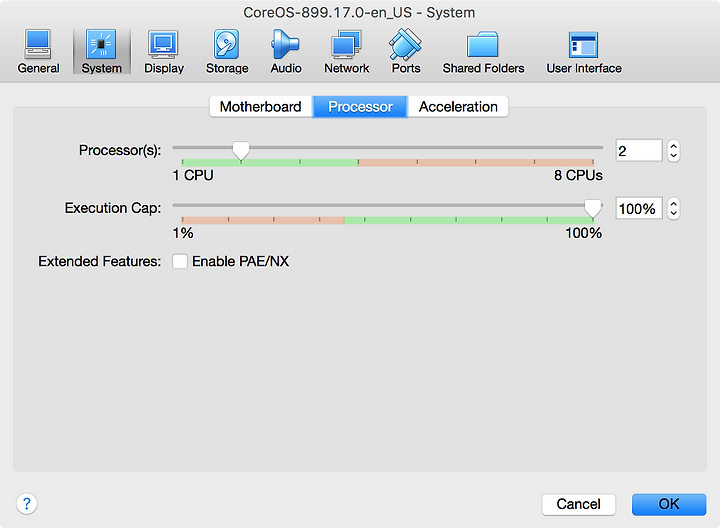The height and width of the screenshot is (528, 720).
Task: Show the Ports settings section
Action: pyautogui.click(x=405, y=51)
